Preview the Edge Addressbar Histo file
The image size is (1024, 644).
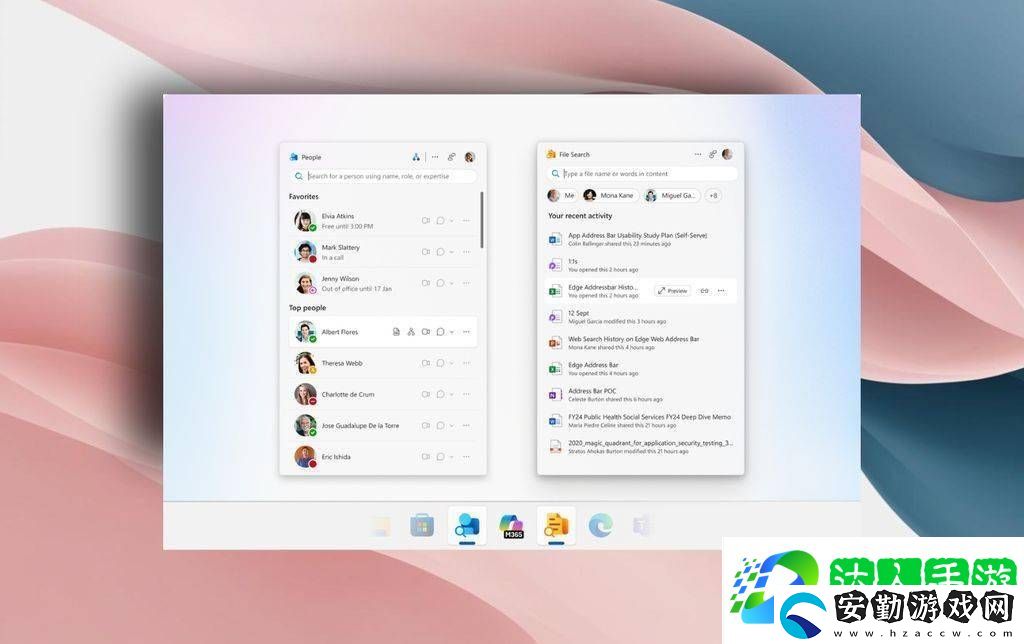[673, 291]
